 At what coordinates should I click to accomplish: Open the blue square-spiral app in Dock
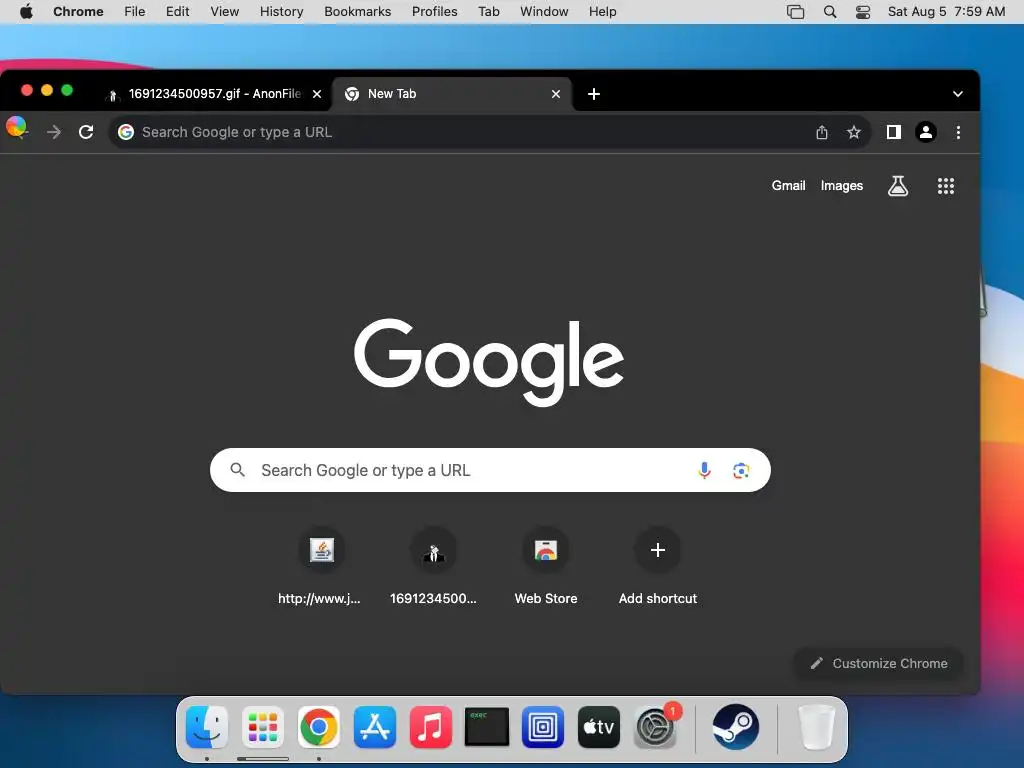point(543,727)
